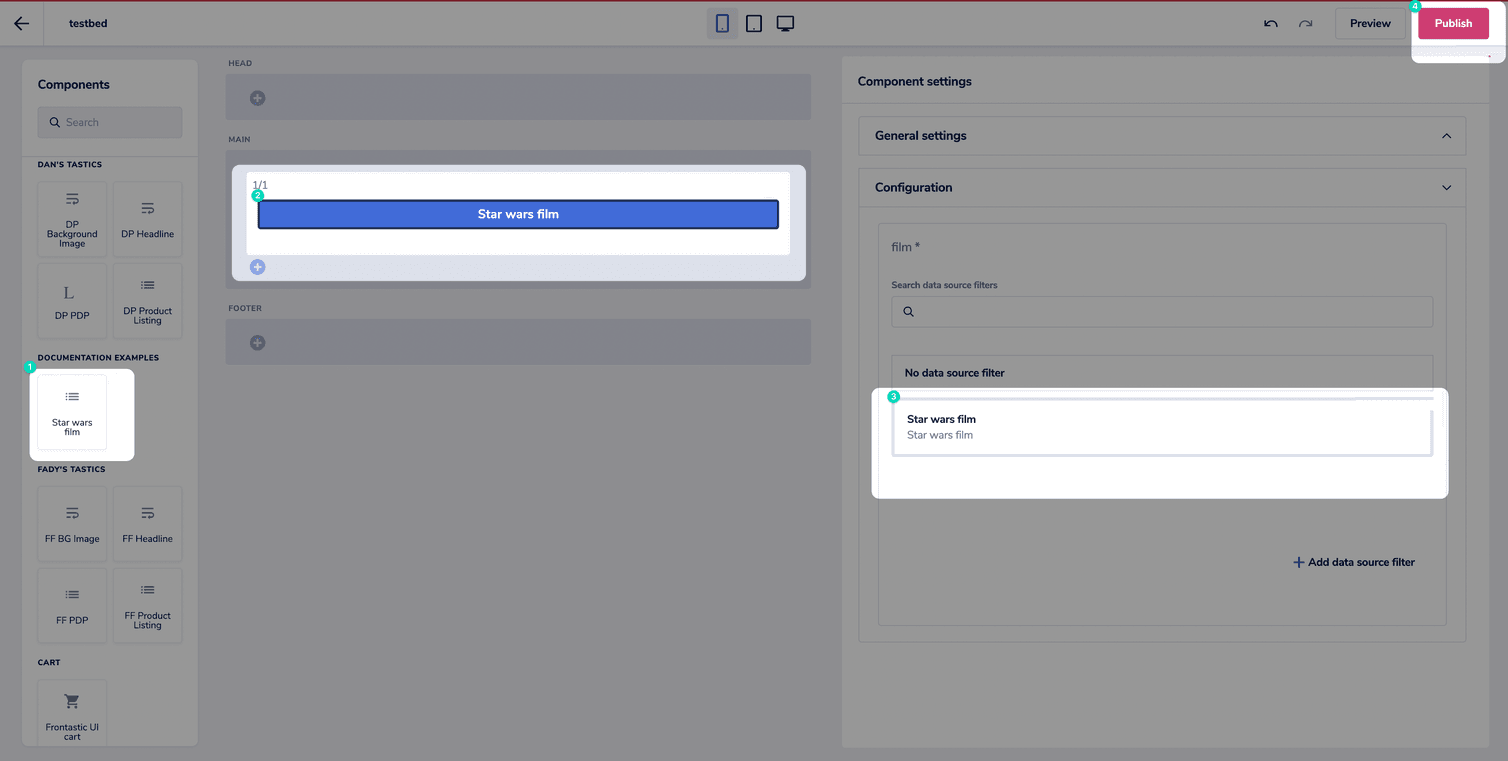Click the Publish button
Image resolution: width=1508 pixels, height=761 pixels.
(x=1453, y=22)
